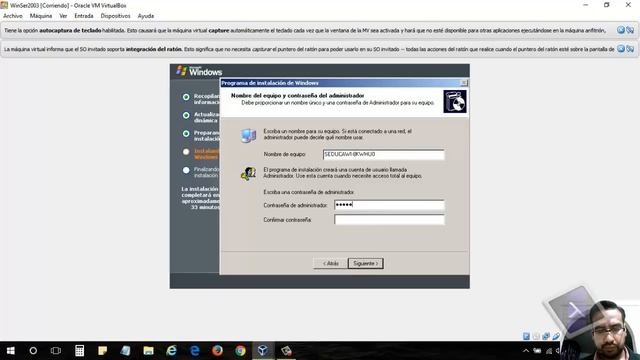
Task: Restore down the VirtualBox window
Action: pos(607,5)
